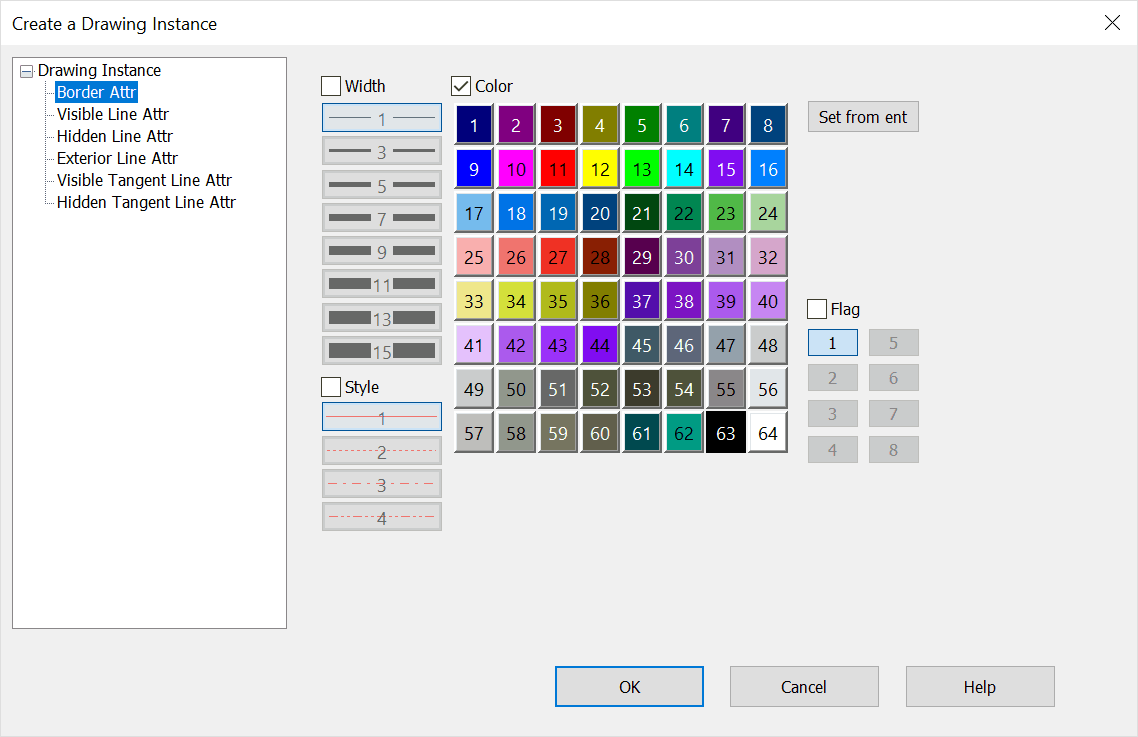Open Visible Tangent Line Attr settings
Screen dimensions: 1138x737
point(143,180)
